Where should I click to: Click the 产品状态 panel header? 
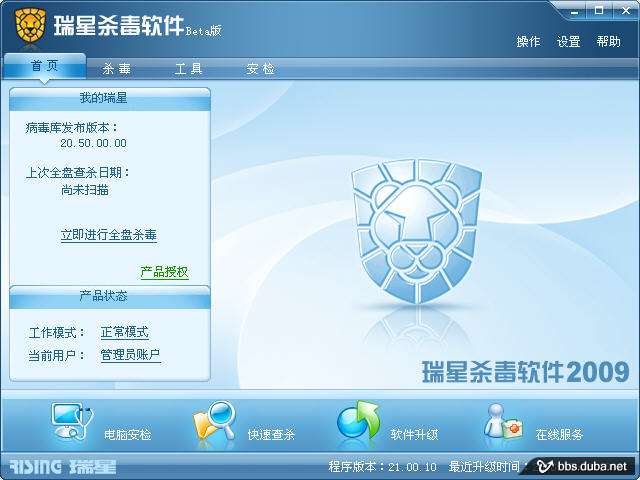pyautogui.click(x=110, y=296)
